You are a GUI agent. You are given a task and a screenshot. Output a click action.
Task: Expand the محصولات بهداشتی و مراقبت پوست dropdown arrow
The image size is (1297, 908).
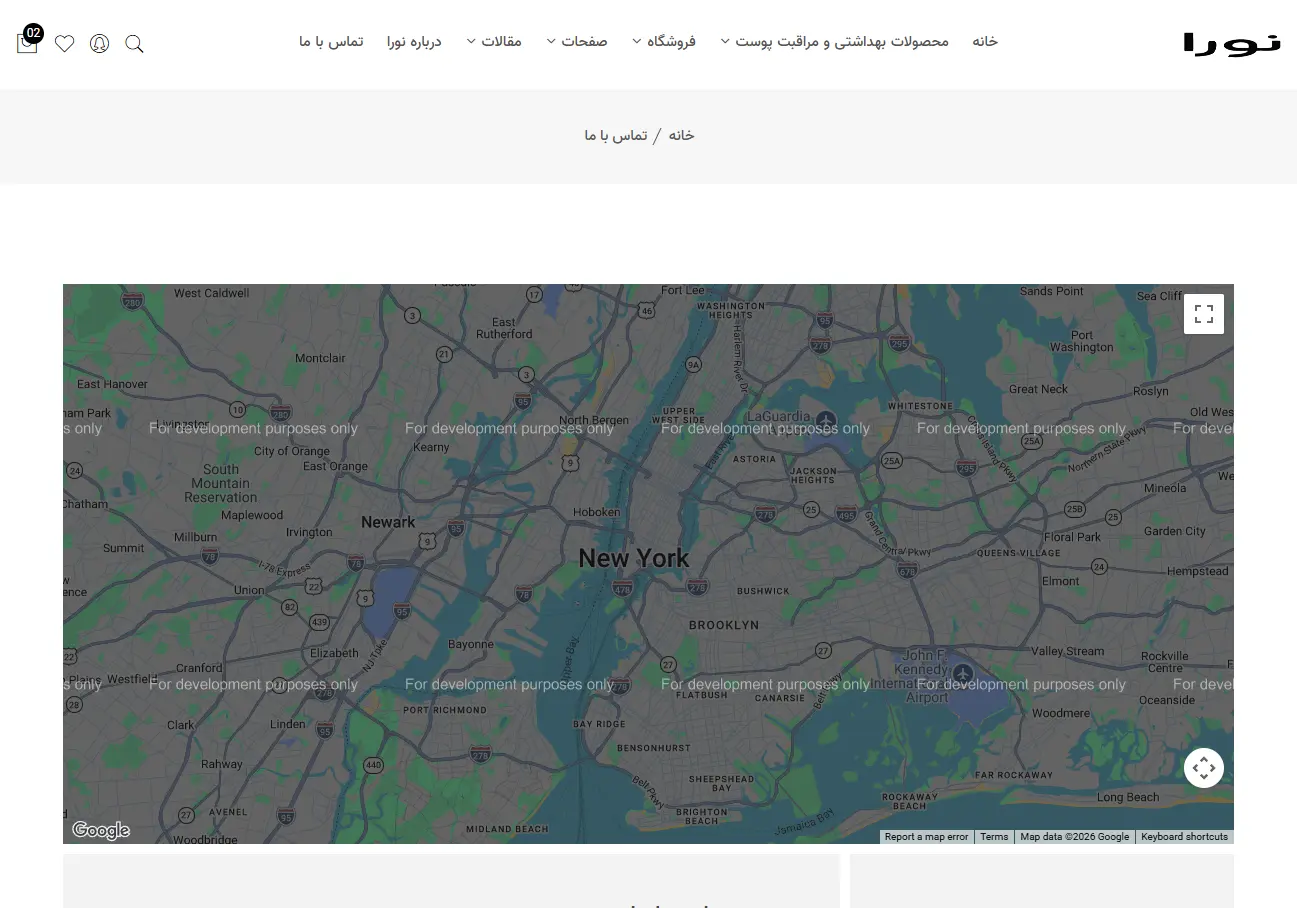pyautogui.click(x=725, y=41)
